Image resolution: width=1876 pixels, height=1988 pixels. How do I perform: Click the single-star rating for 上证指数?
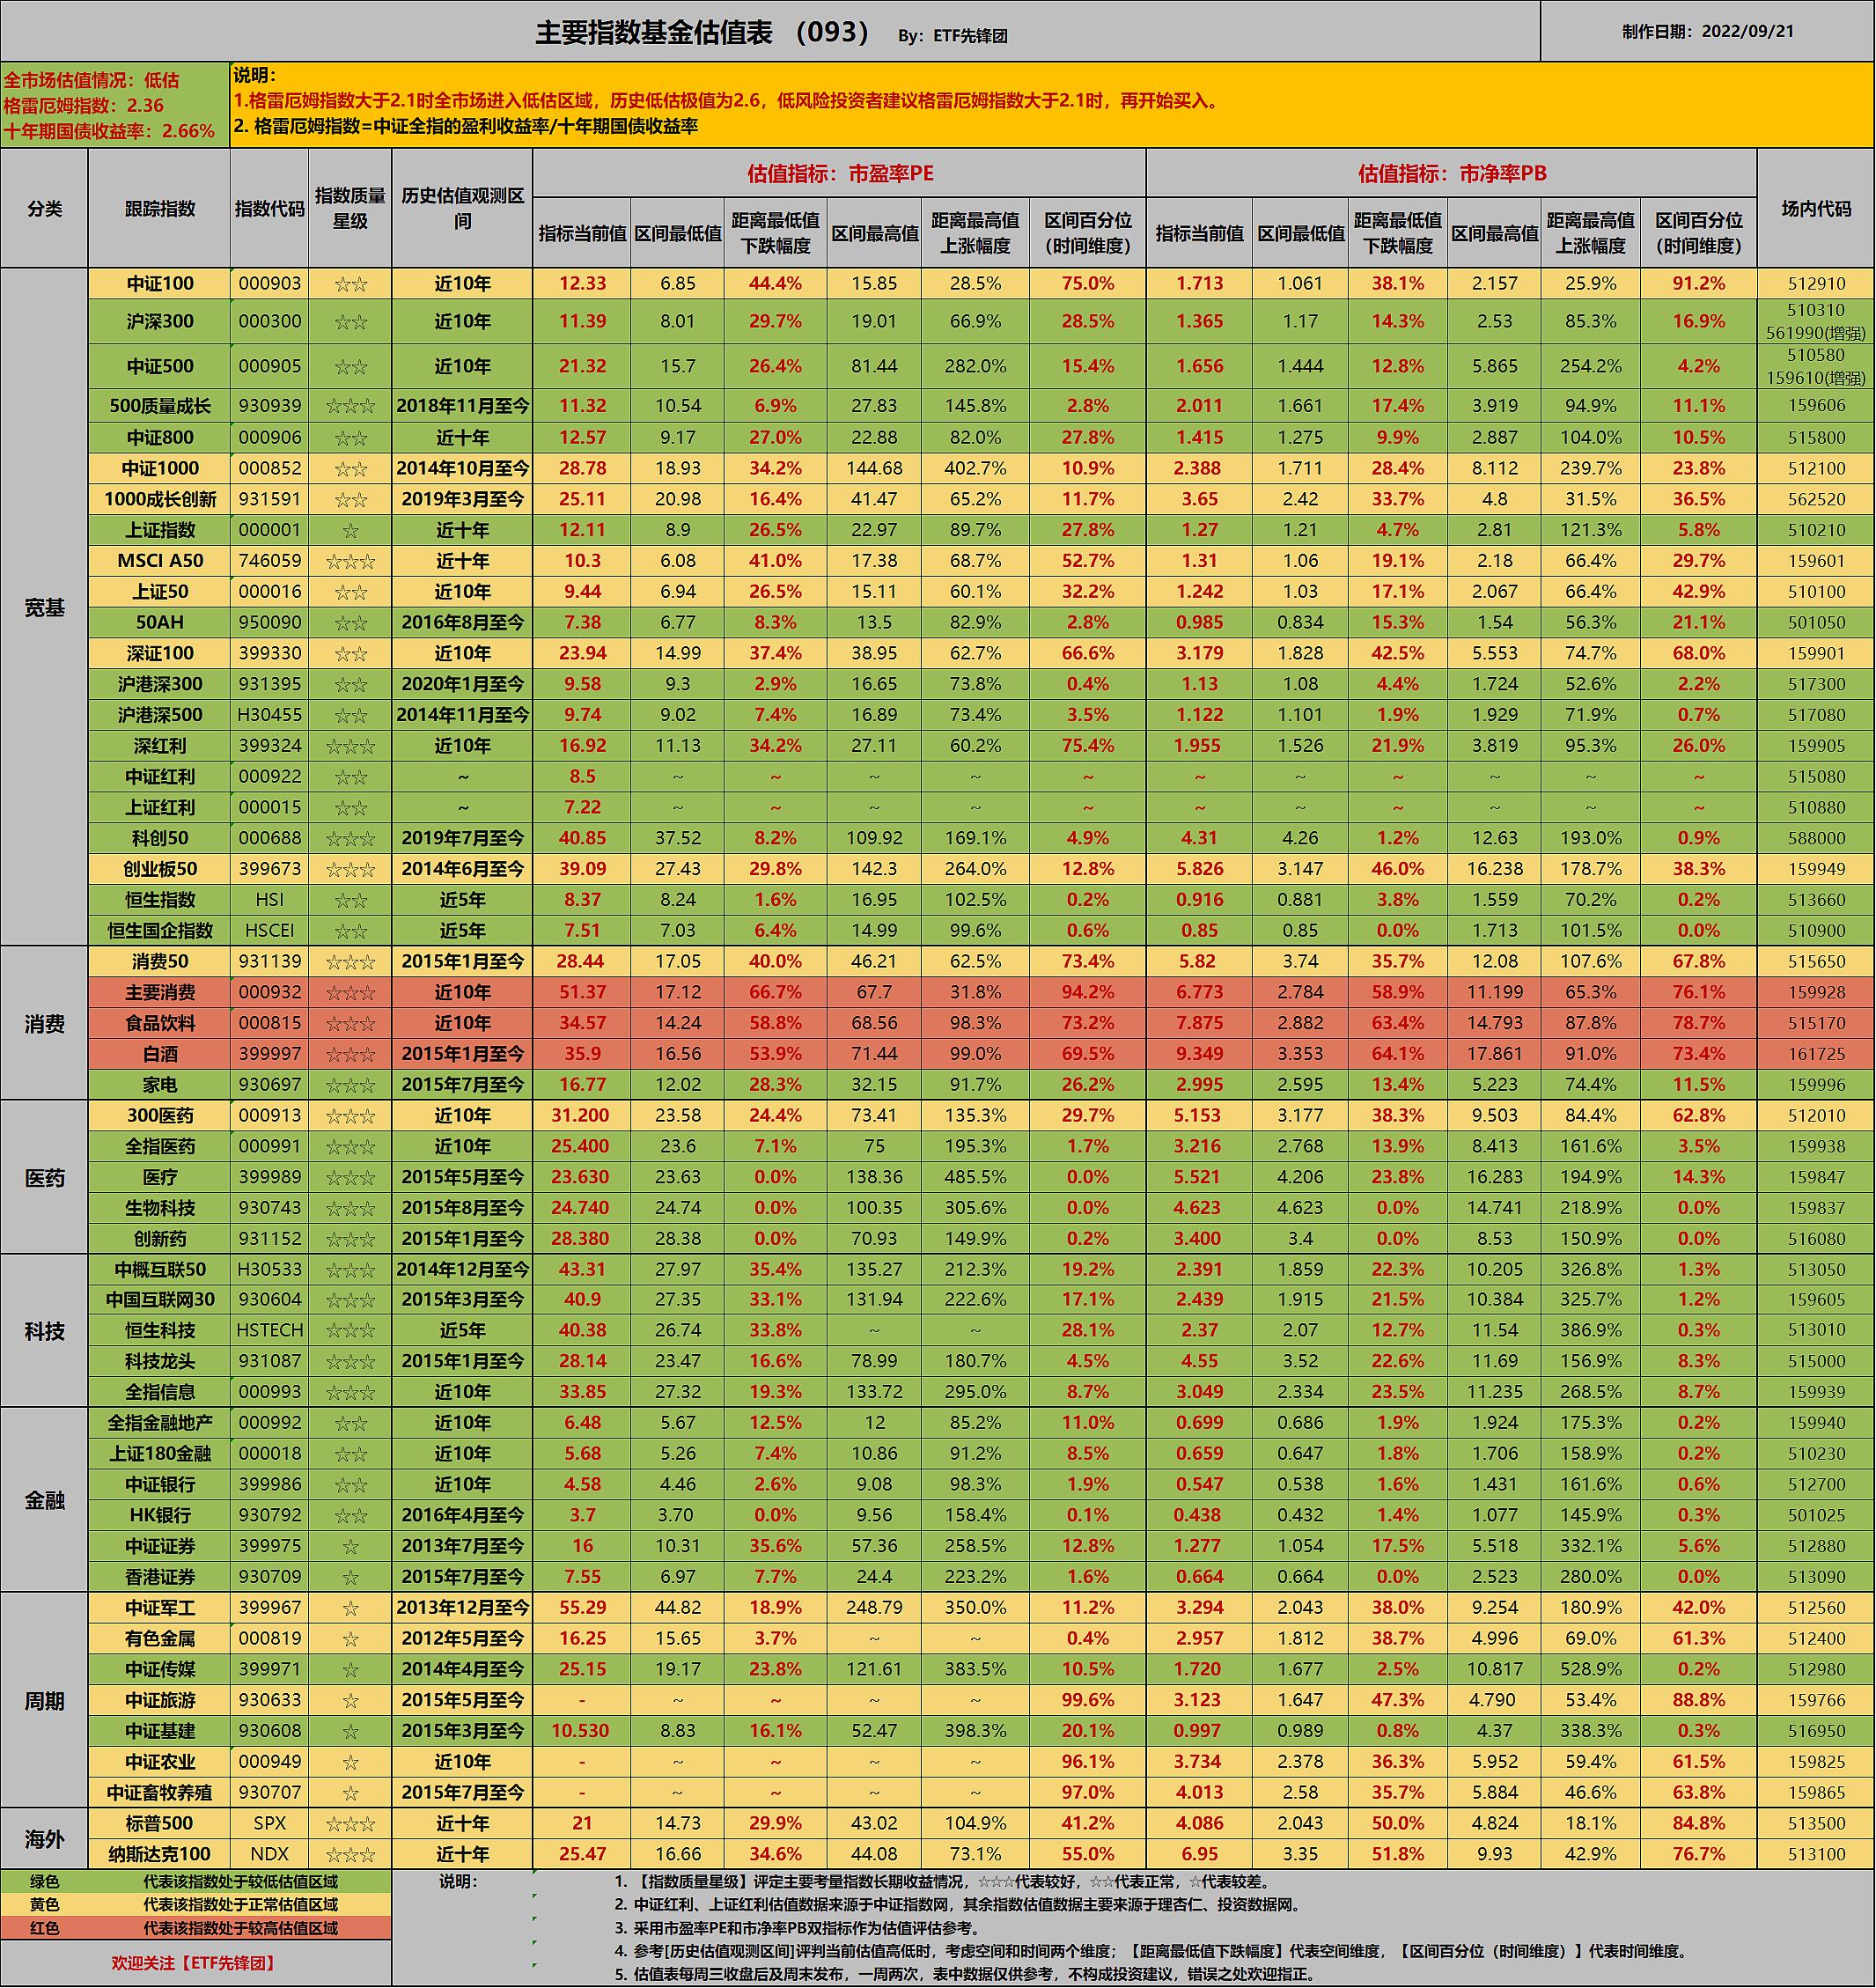click(x=350, y=530)
